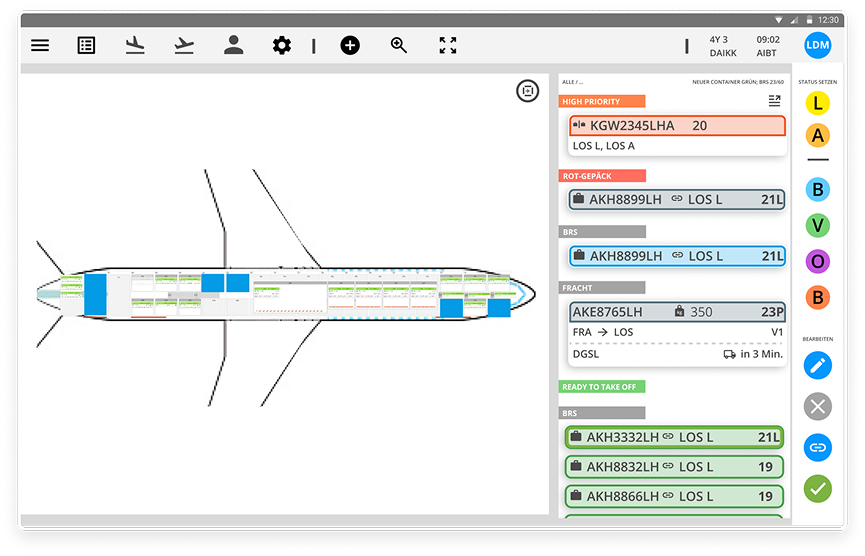The width and height of the screenshot is (865, 556).
Task: Click the add plus circle icon
Action: [350, 45]
